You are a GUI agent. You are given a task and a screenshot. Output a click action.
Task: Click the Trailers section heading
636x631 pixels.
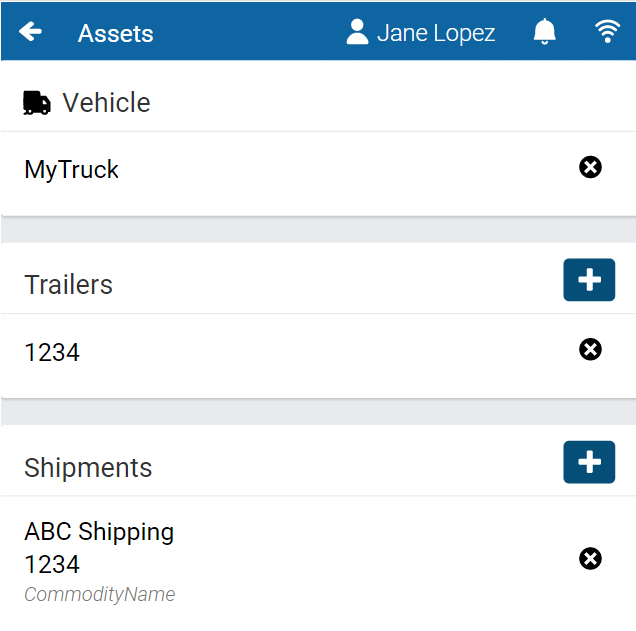tap(68, 285)
